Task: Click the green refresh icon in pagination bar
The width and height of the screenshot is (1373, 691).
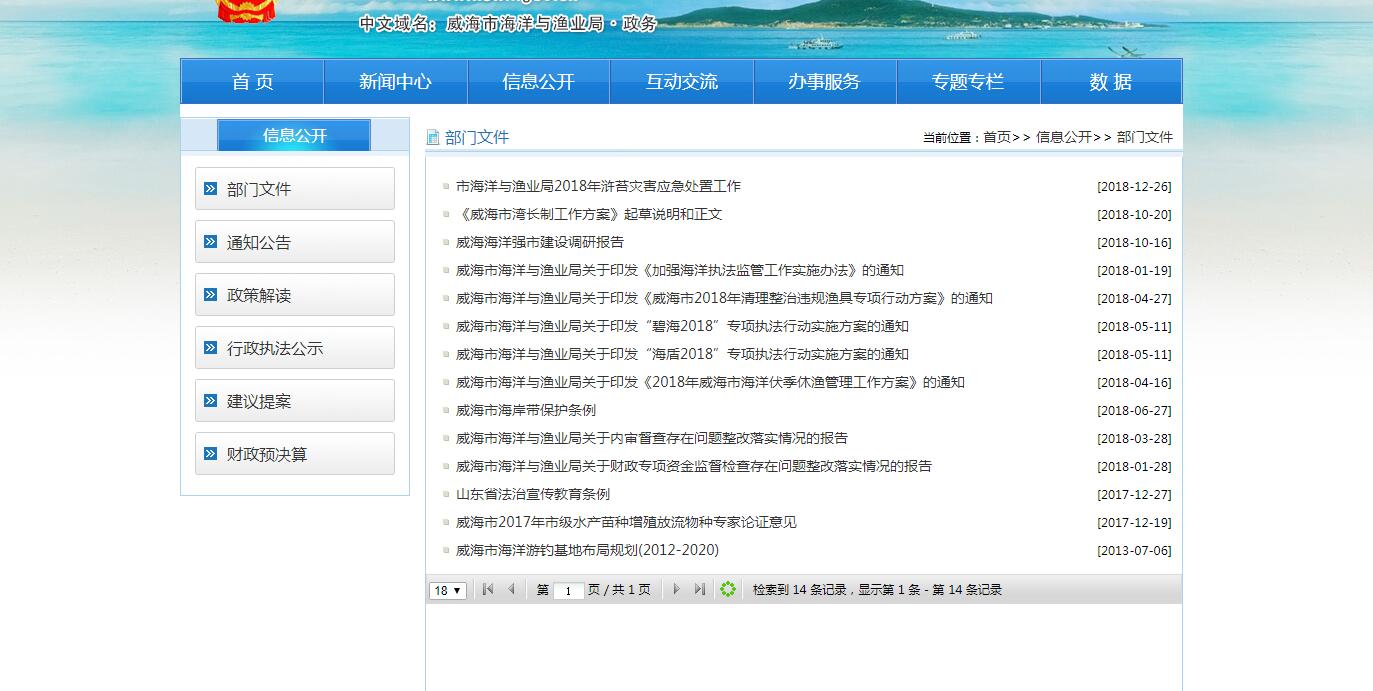Action: point(728,590)
